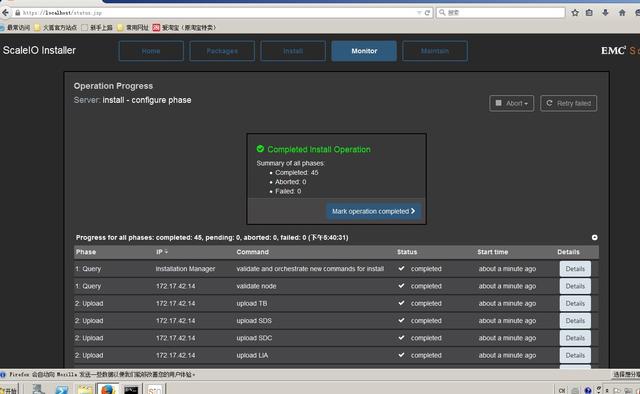Click the 'upload TB' command text

coord(252,303)
